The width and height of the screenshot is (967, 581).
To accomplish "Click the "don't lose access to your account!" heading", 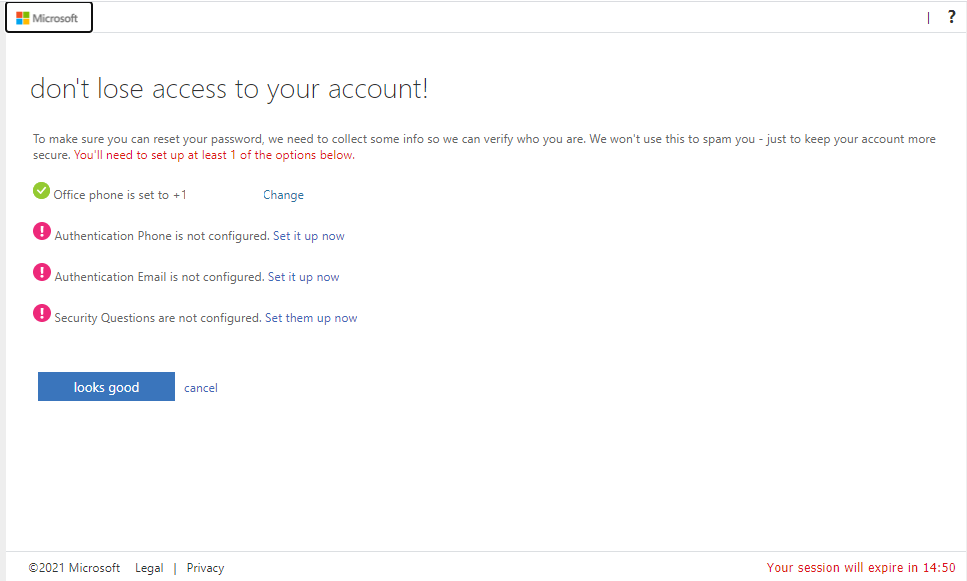I will point(229,89).
